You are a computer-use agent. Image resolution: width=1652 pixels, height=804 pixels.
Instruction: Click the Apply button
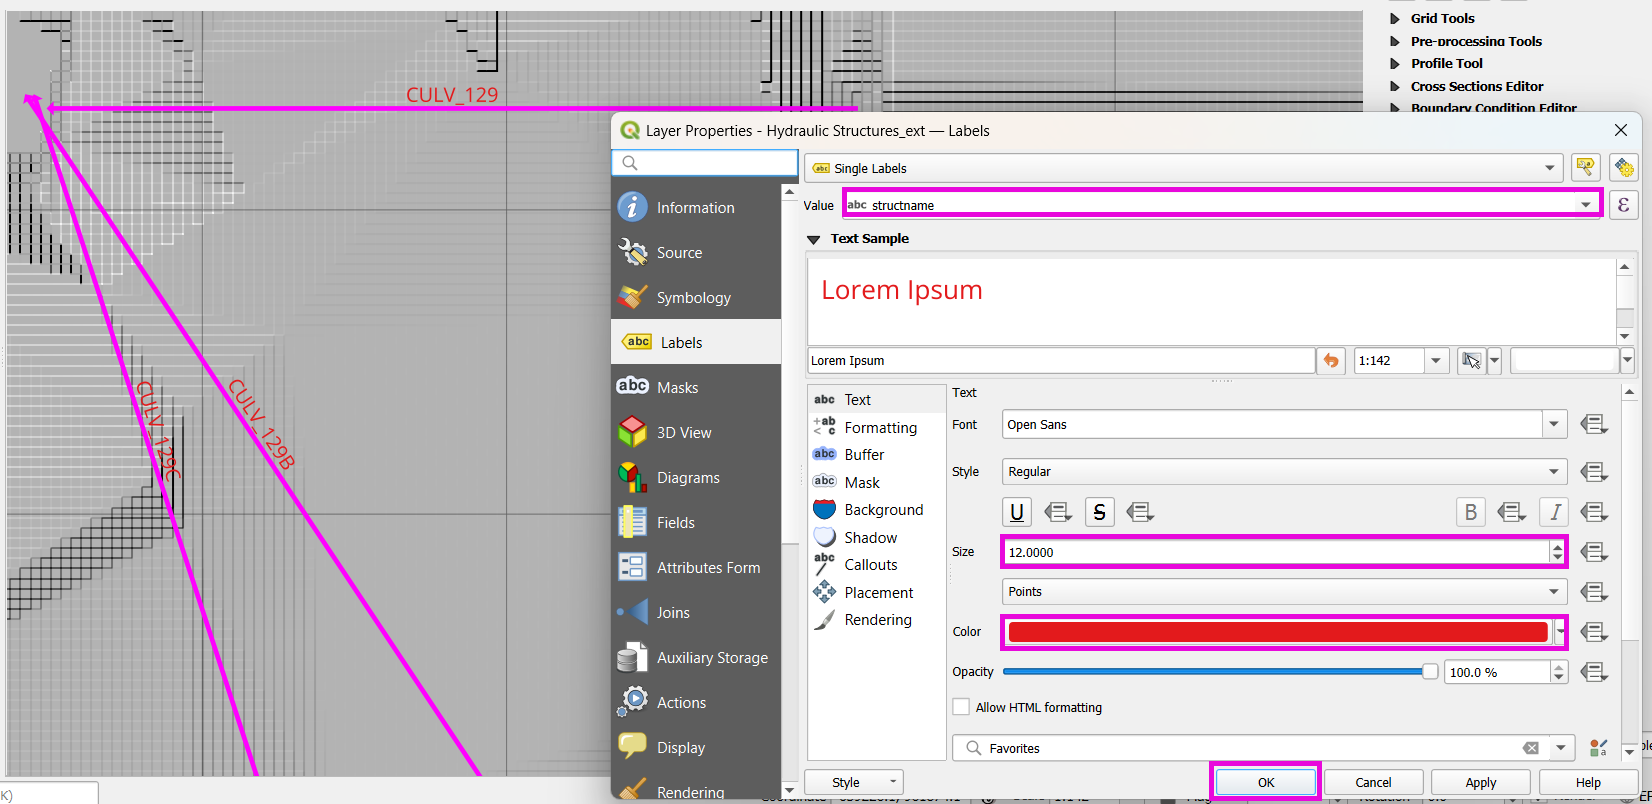point(1481,782)
